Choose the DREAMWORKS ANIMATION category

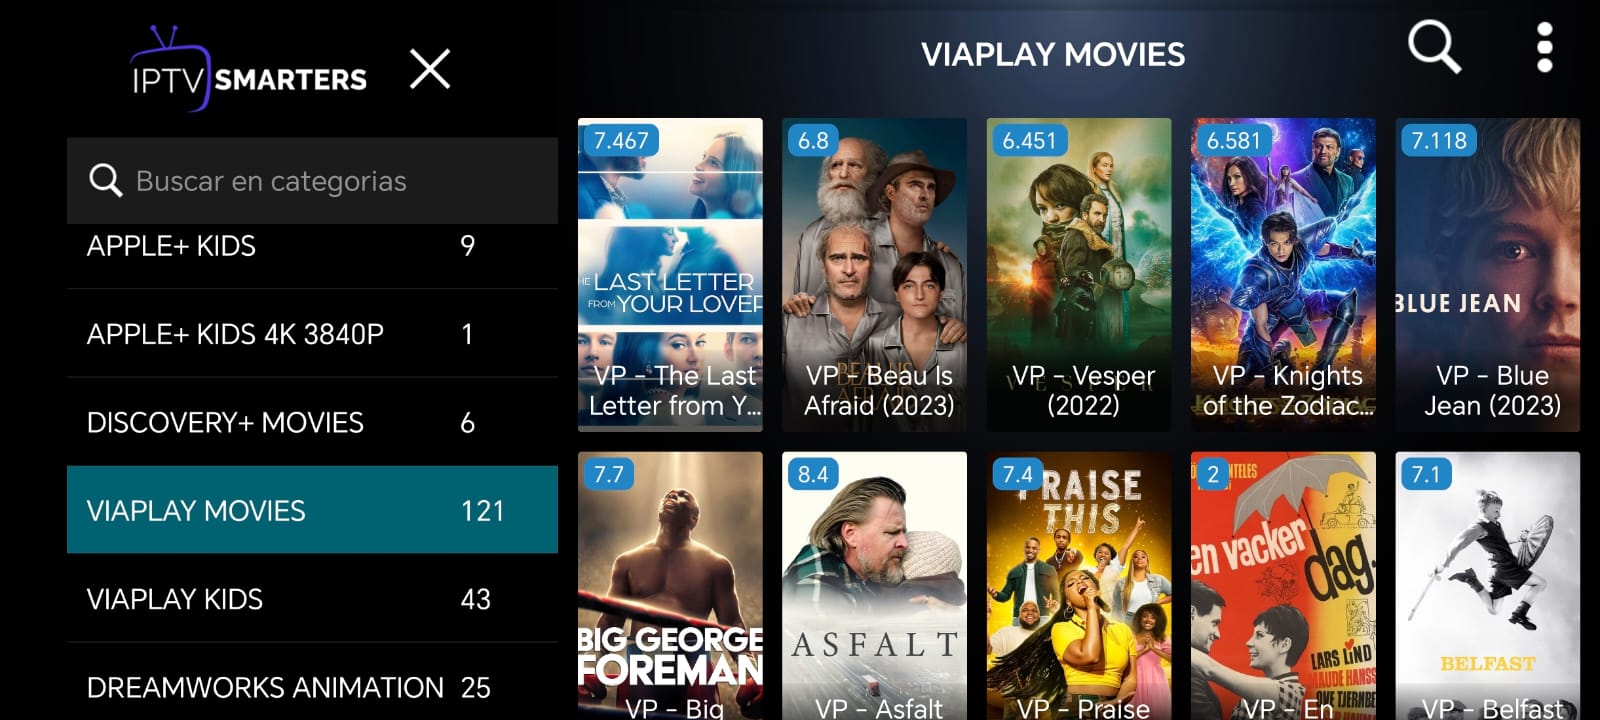tap(312, 682)
